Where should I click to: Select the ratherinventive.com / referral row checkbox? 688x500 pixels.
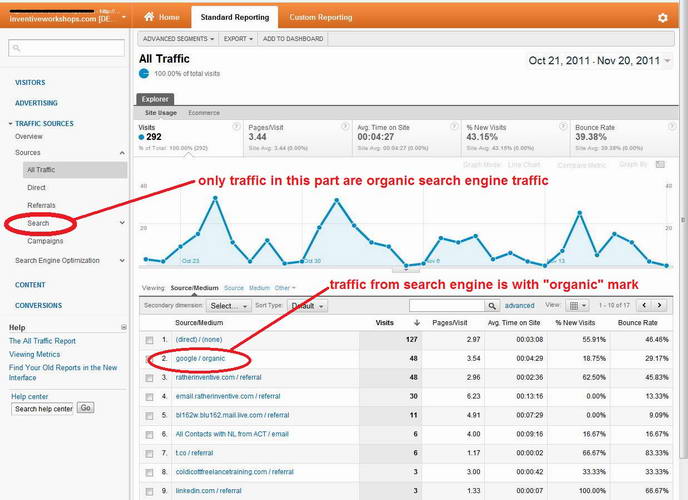(149, 378)
